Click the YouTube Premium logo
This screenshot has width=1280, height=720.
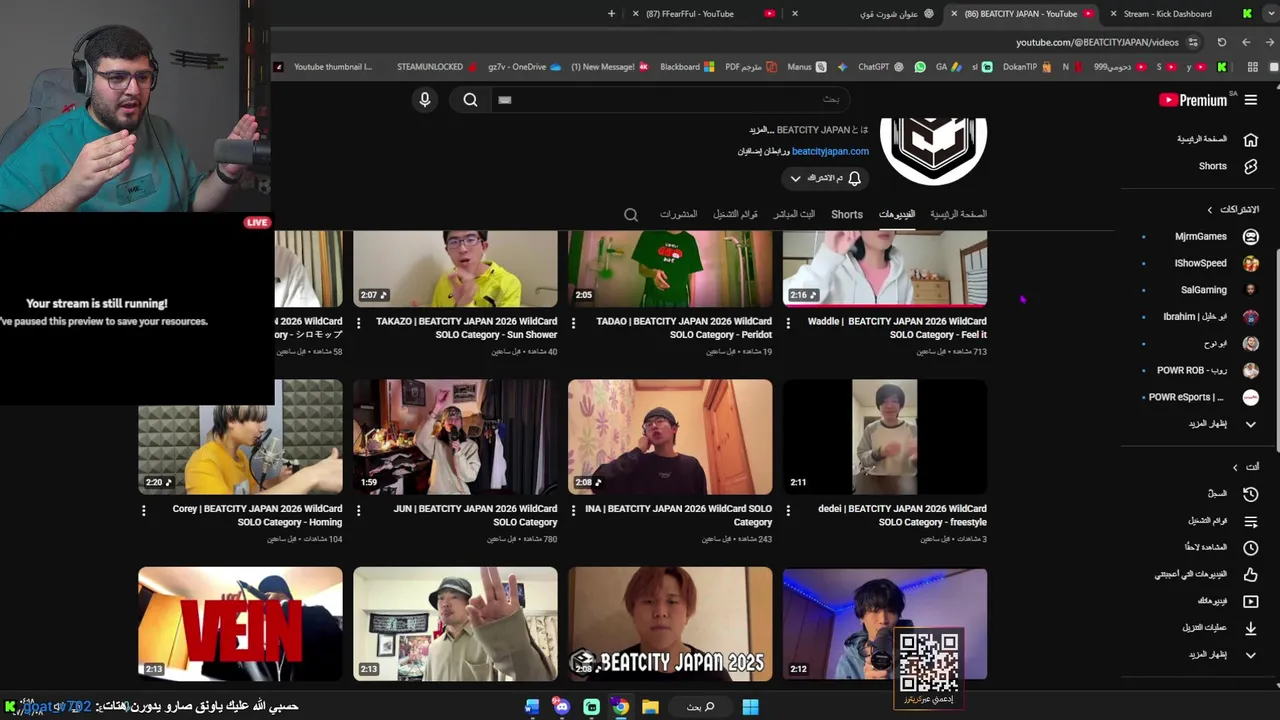1193,100
